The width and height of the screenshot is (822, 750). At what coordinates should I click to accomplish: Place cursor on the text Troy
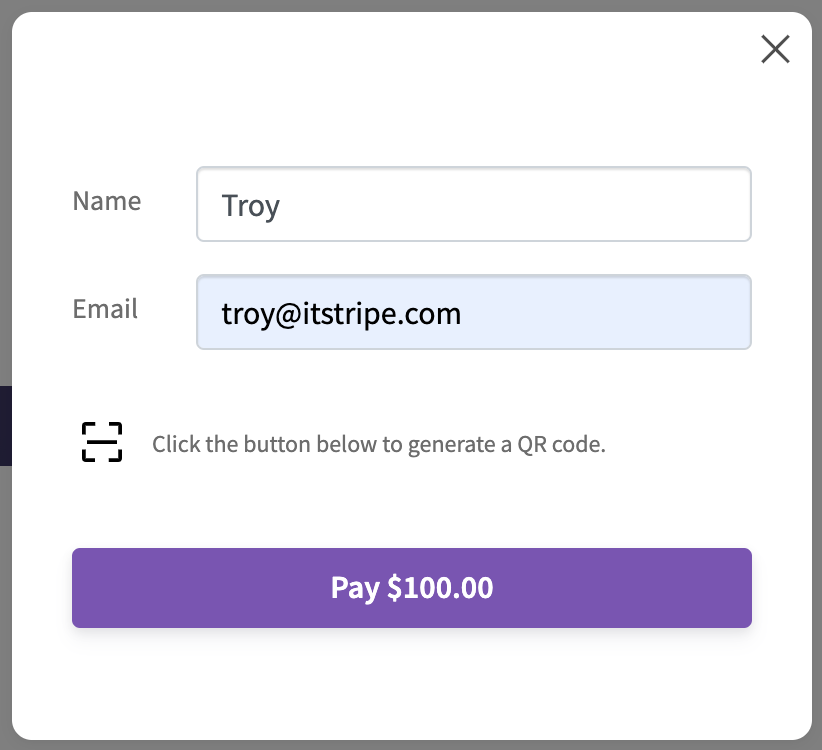point(251,205)
